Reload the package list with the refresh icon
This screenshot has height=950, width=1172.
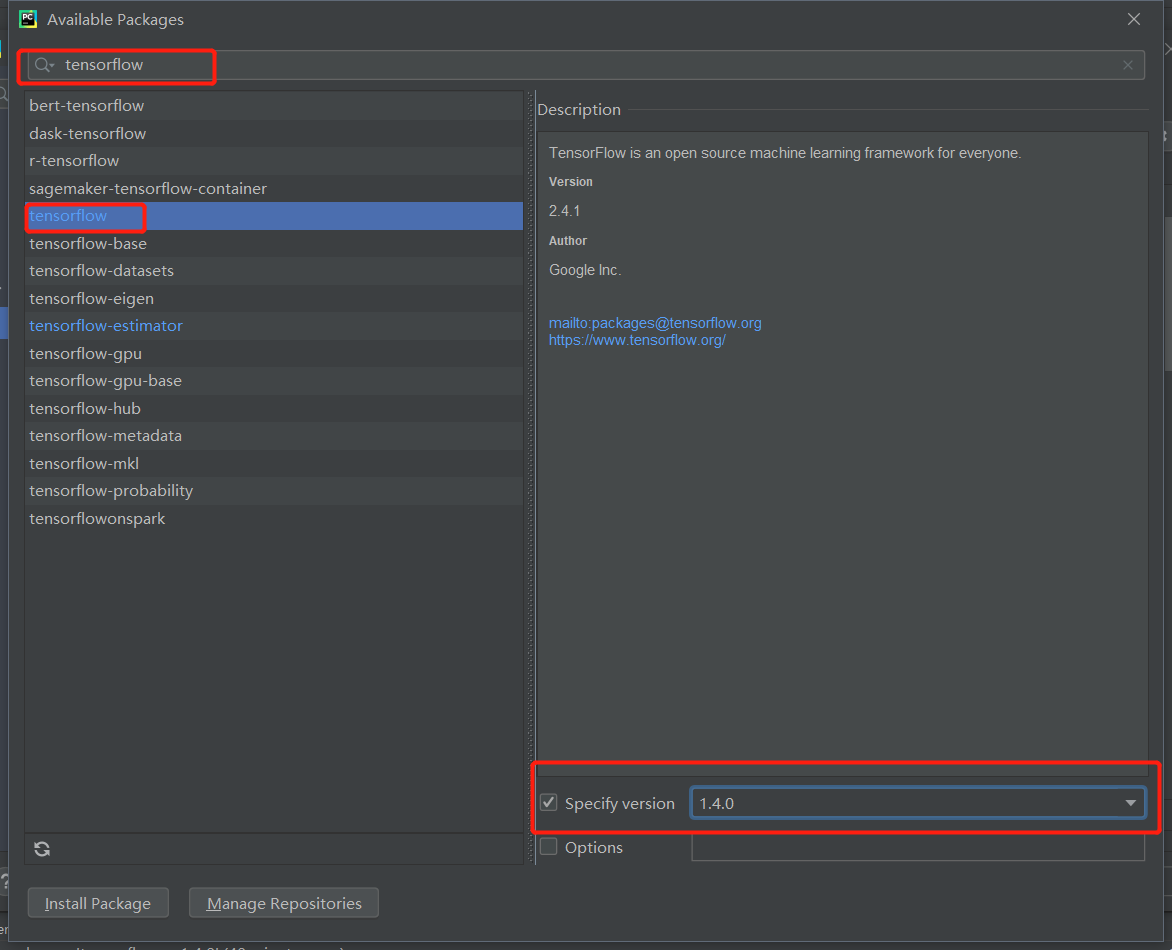42,848
